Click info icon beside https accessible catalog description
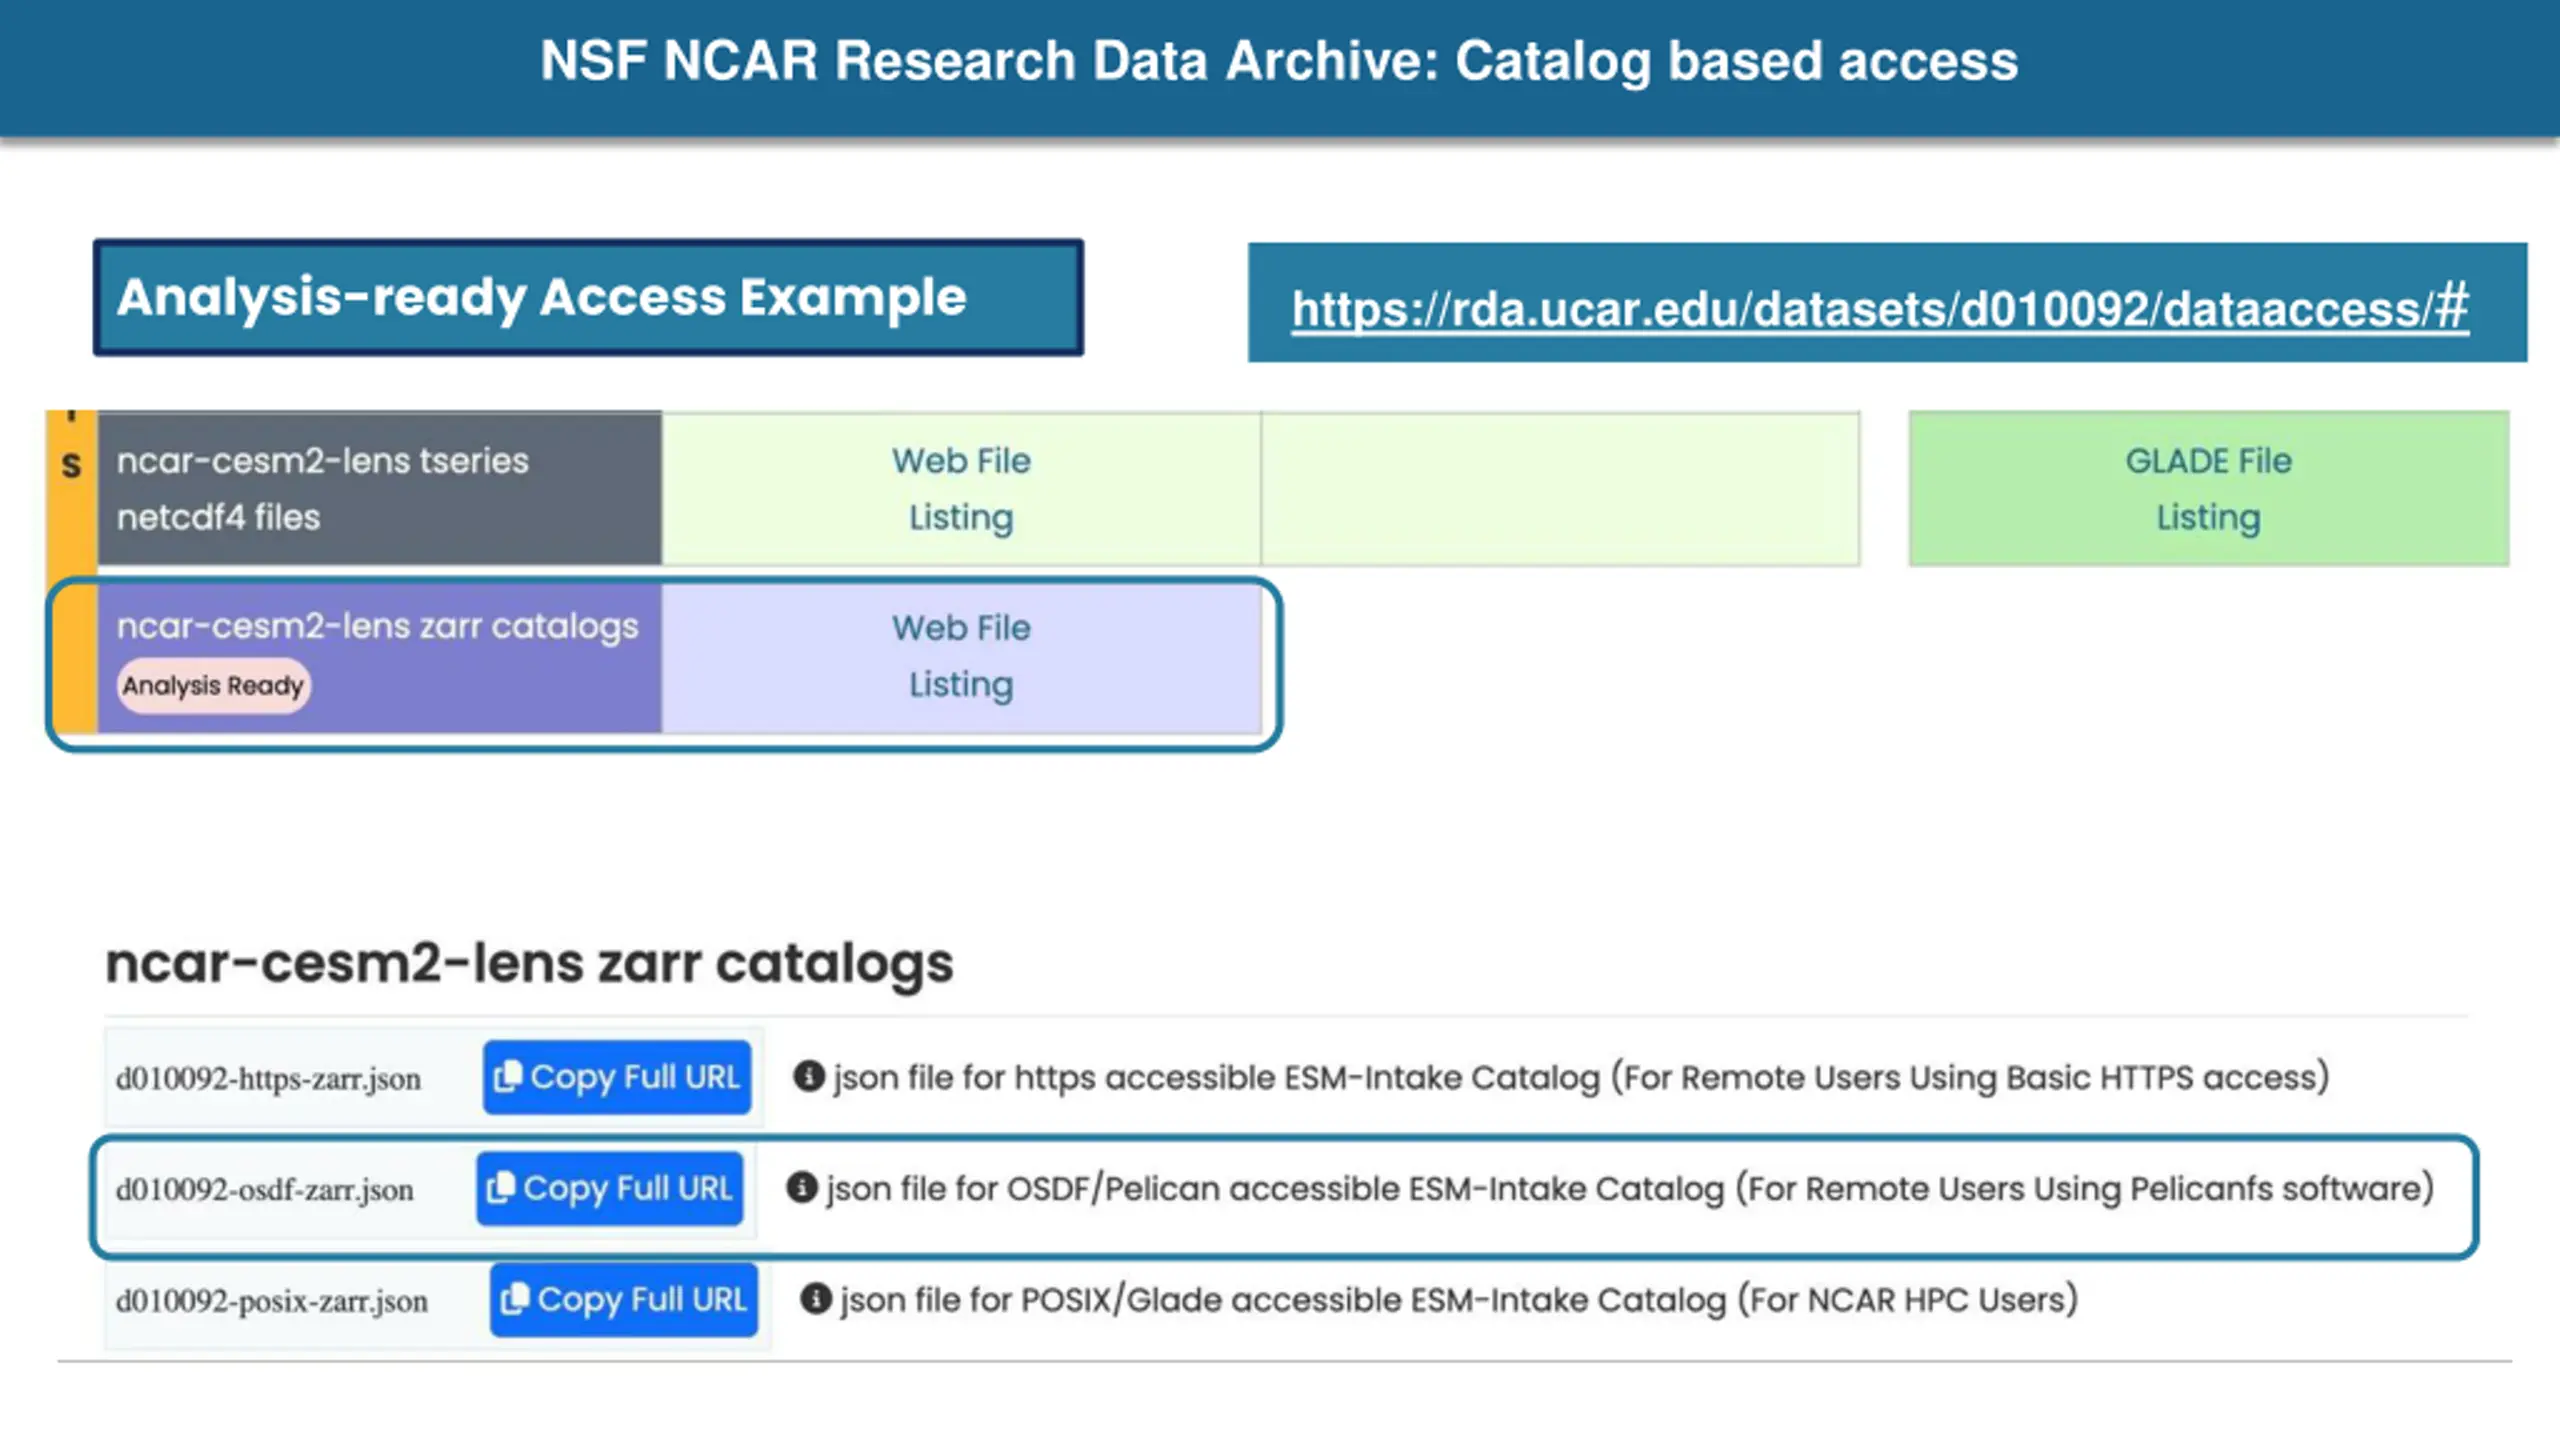Screen dimensions: 2560x1440 [808, 1076]
